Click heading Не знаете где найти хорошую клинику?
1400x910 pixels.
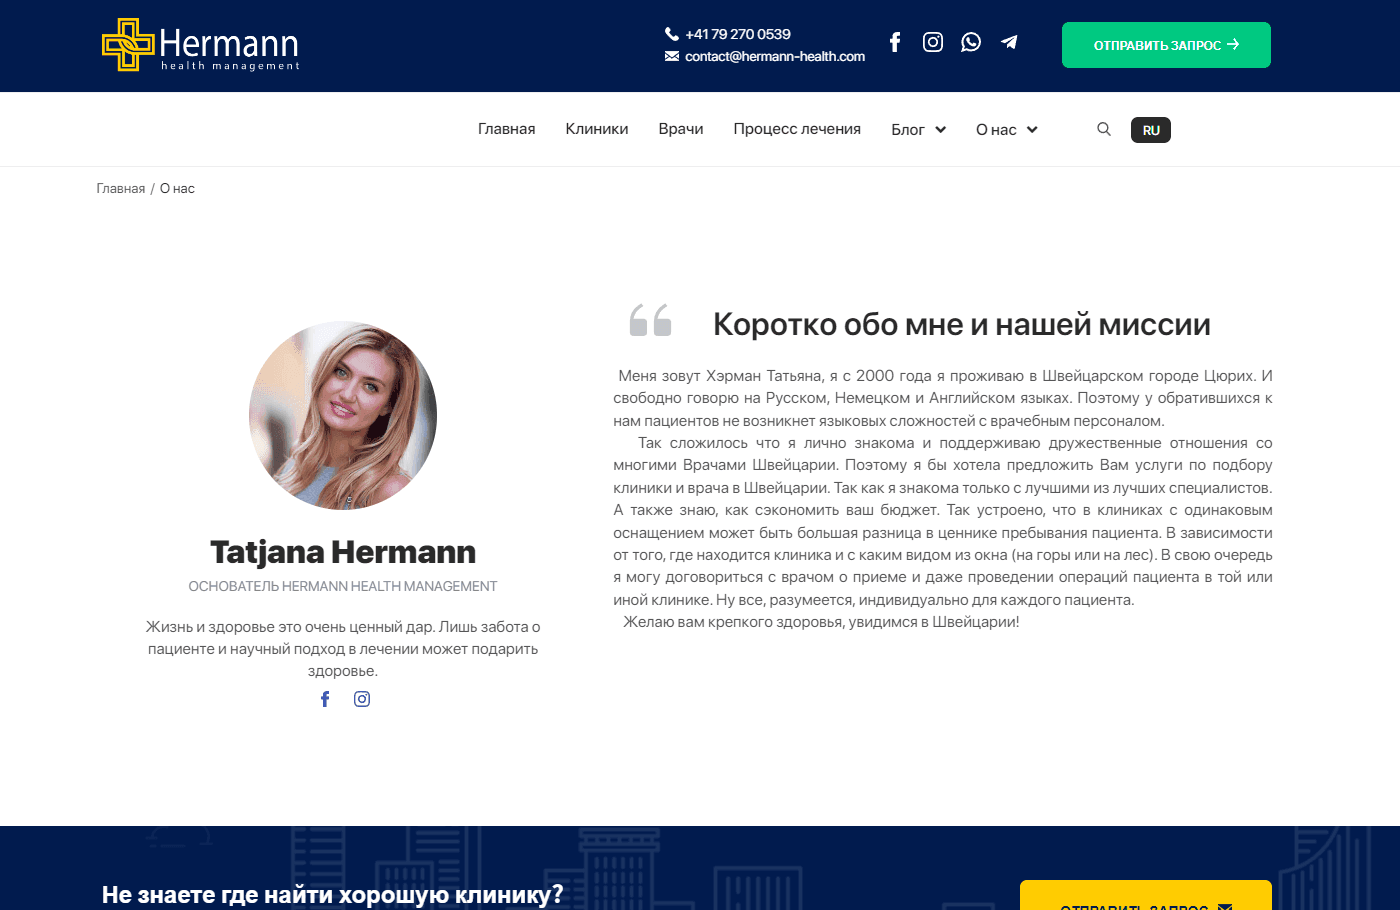coord(333,894)
